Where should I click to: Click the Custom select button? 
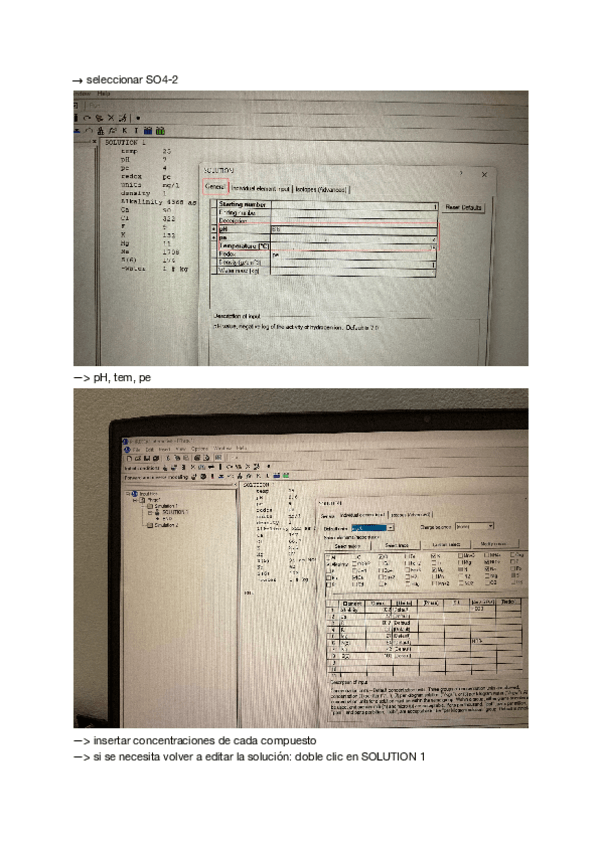click(446, 544)
